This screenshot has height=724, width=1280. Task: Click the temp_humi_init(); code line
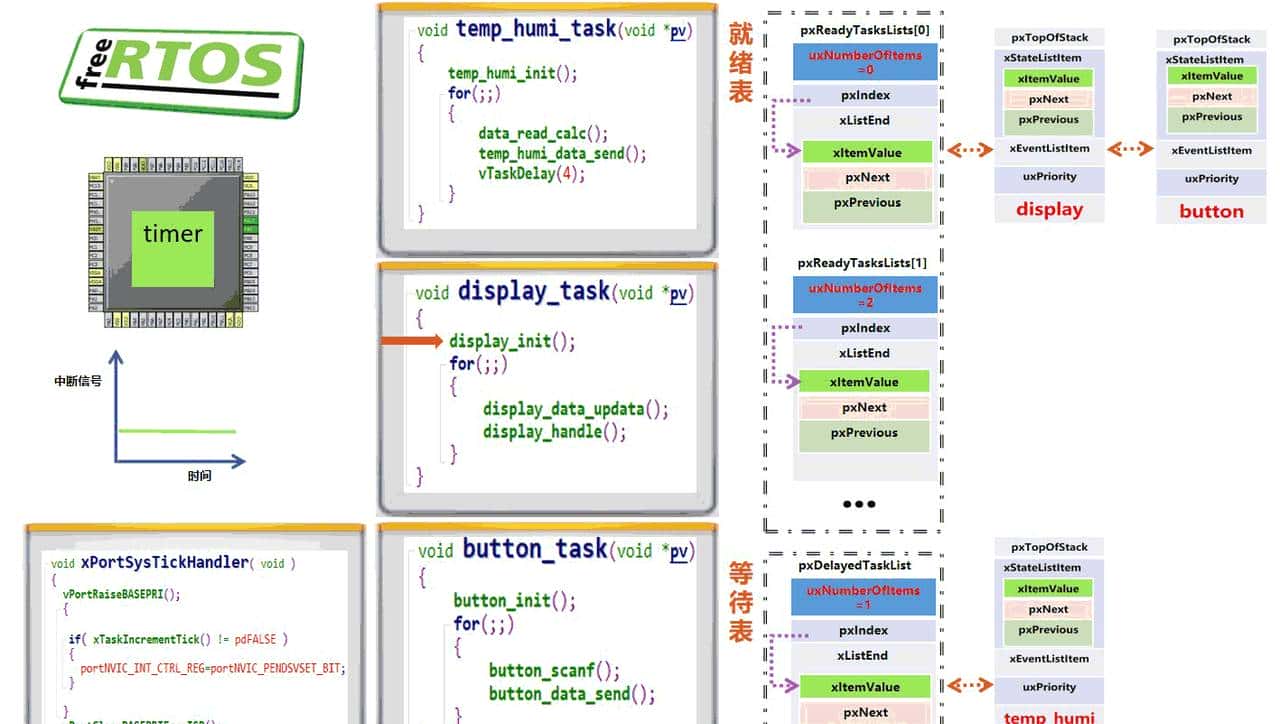click(x=512, y=73)
